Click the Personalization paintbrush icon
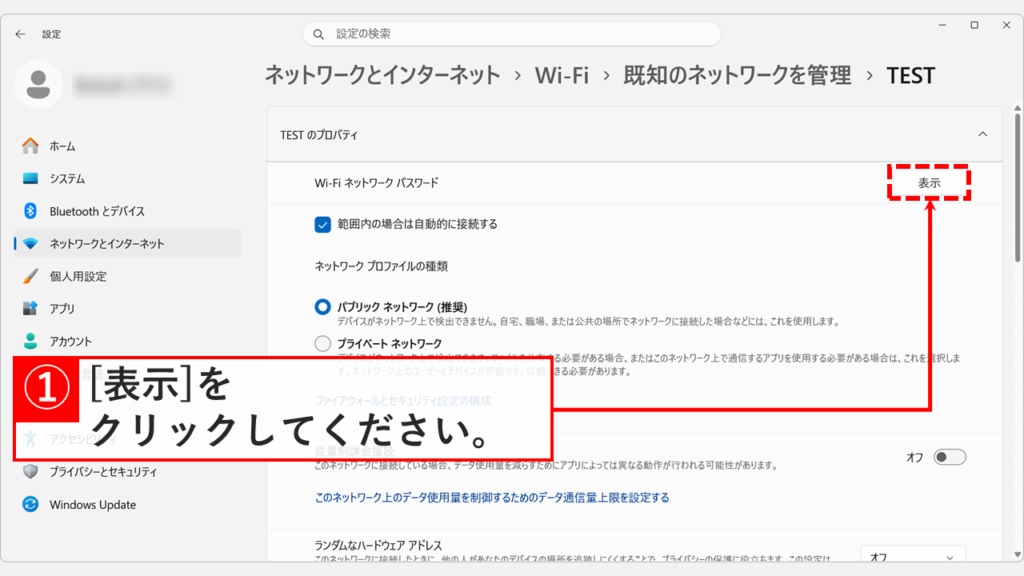1024x576 pixels. pos(30,276)
